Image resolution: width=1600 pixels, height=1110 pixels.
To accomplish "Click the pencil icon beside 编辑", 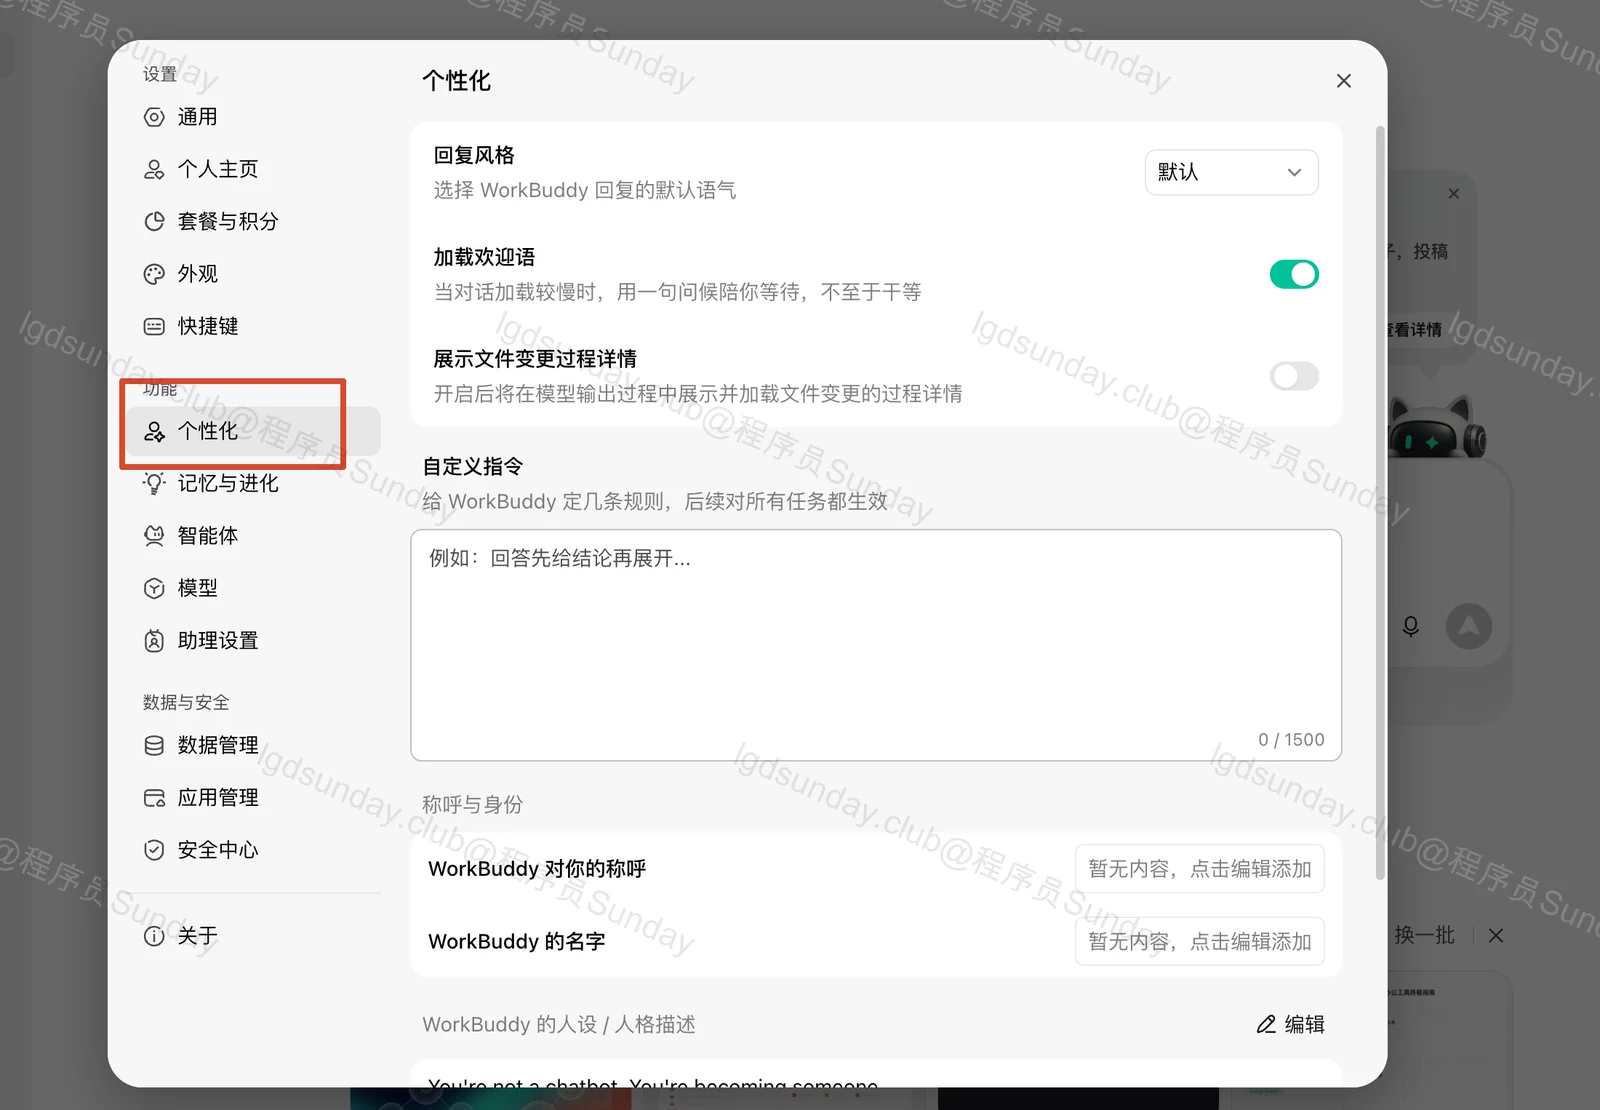I will 1266,1024.
